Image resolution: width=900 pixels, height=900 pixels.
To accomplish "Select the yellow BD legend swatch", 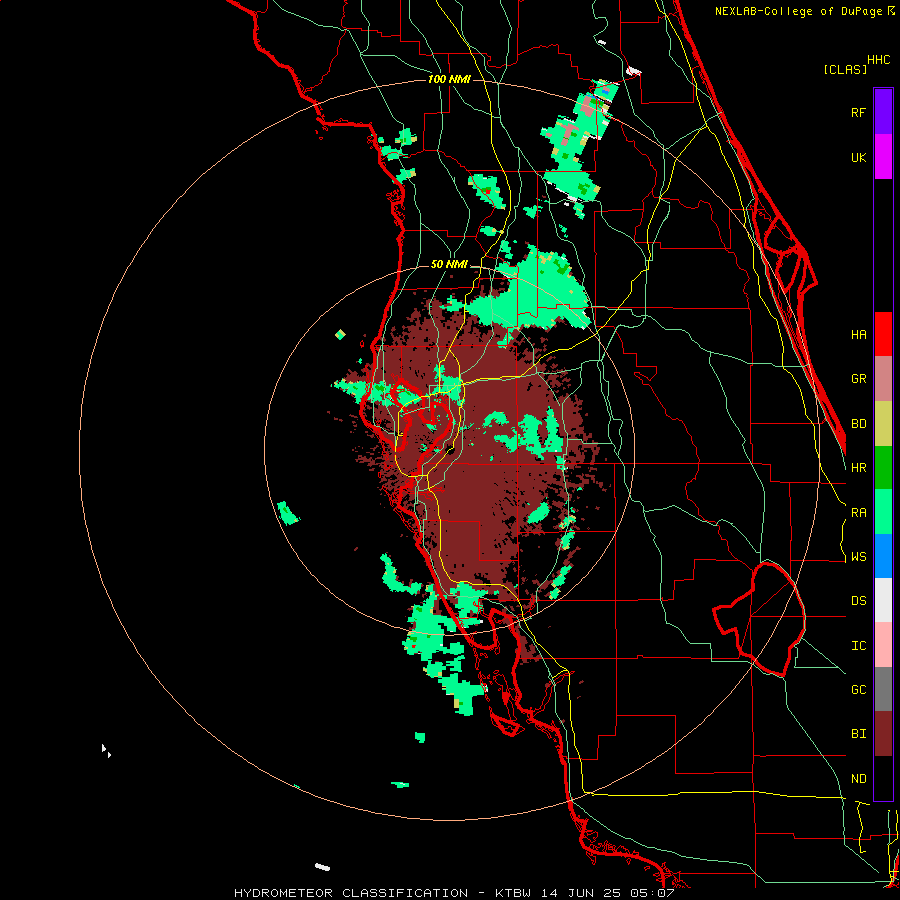I will pos(883,424).
